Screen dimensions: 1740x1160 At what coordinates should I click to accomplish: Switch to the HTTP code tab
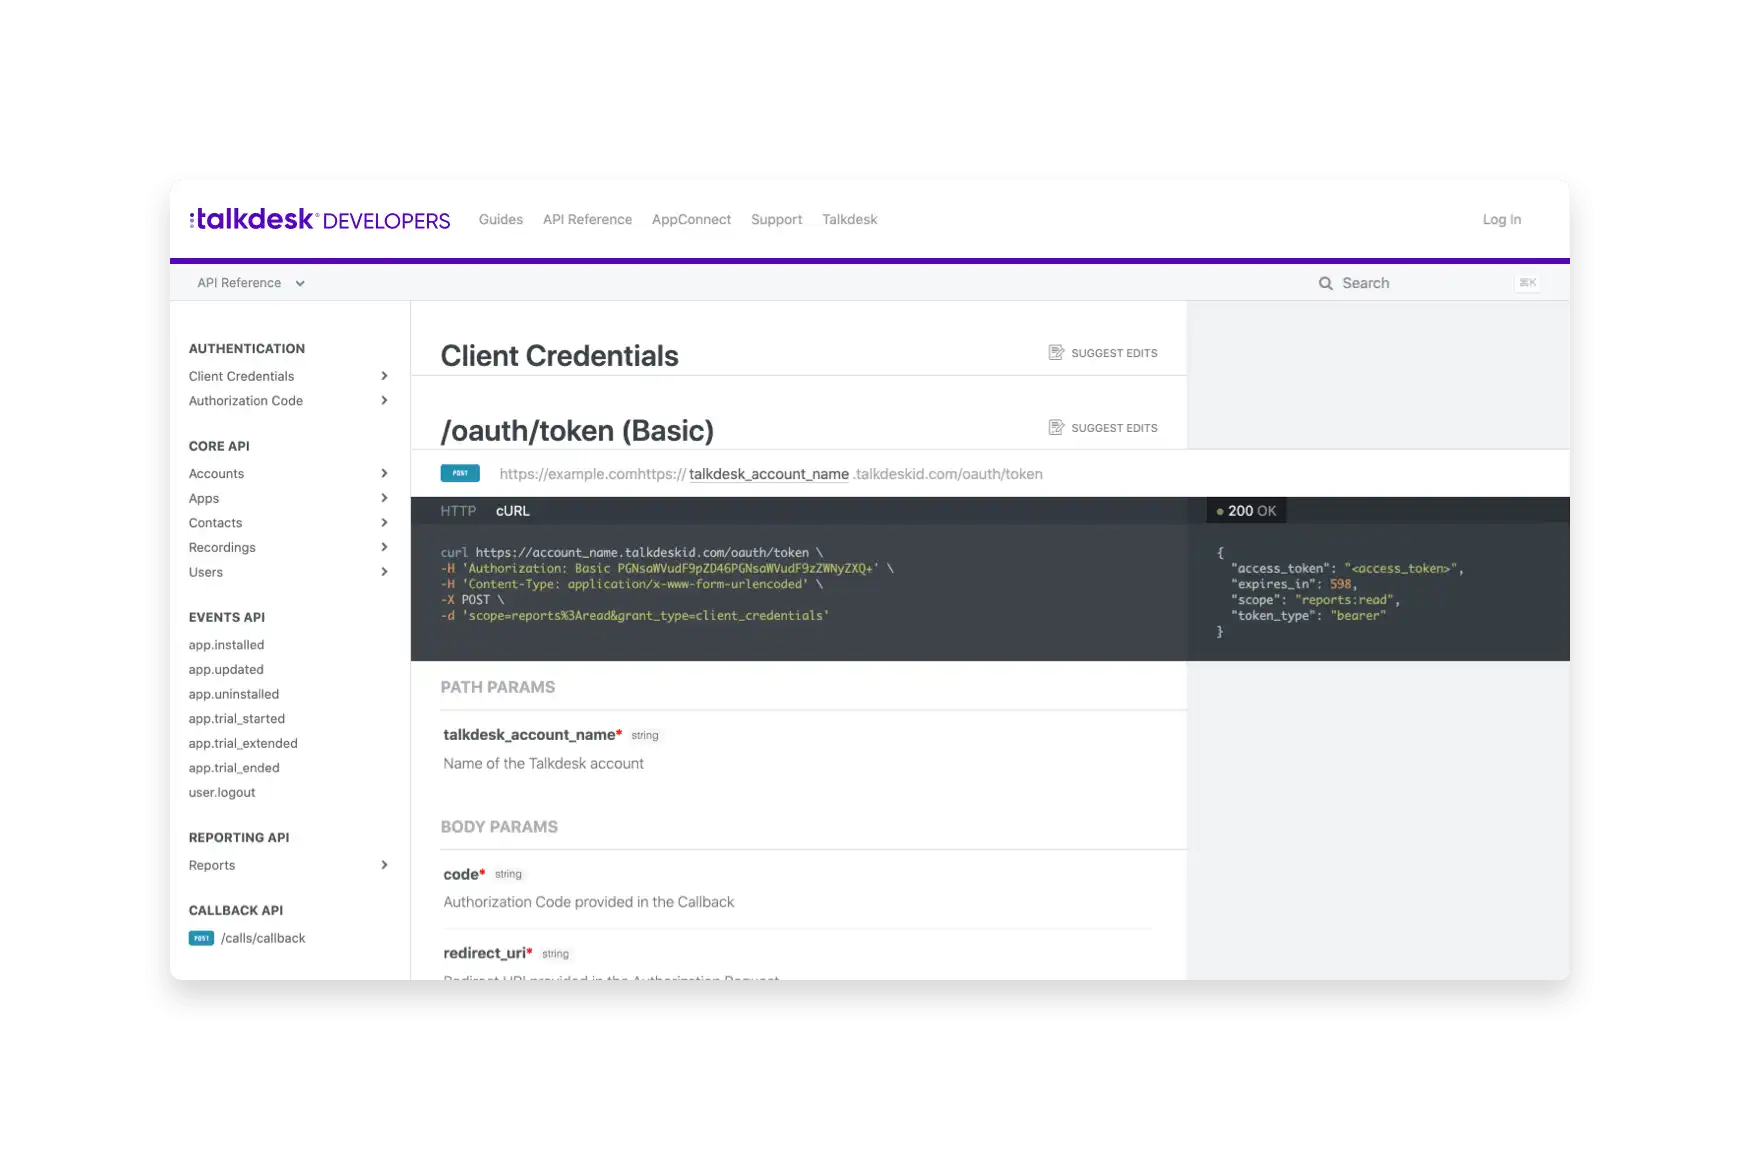pyautogui.click(x=458, y=511)
